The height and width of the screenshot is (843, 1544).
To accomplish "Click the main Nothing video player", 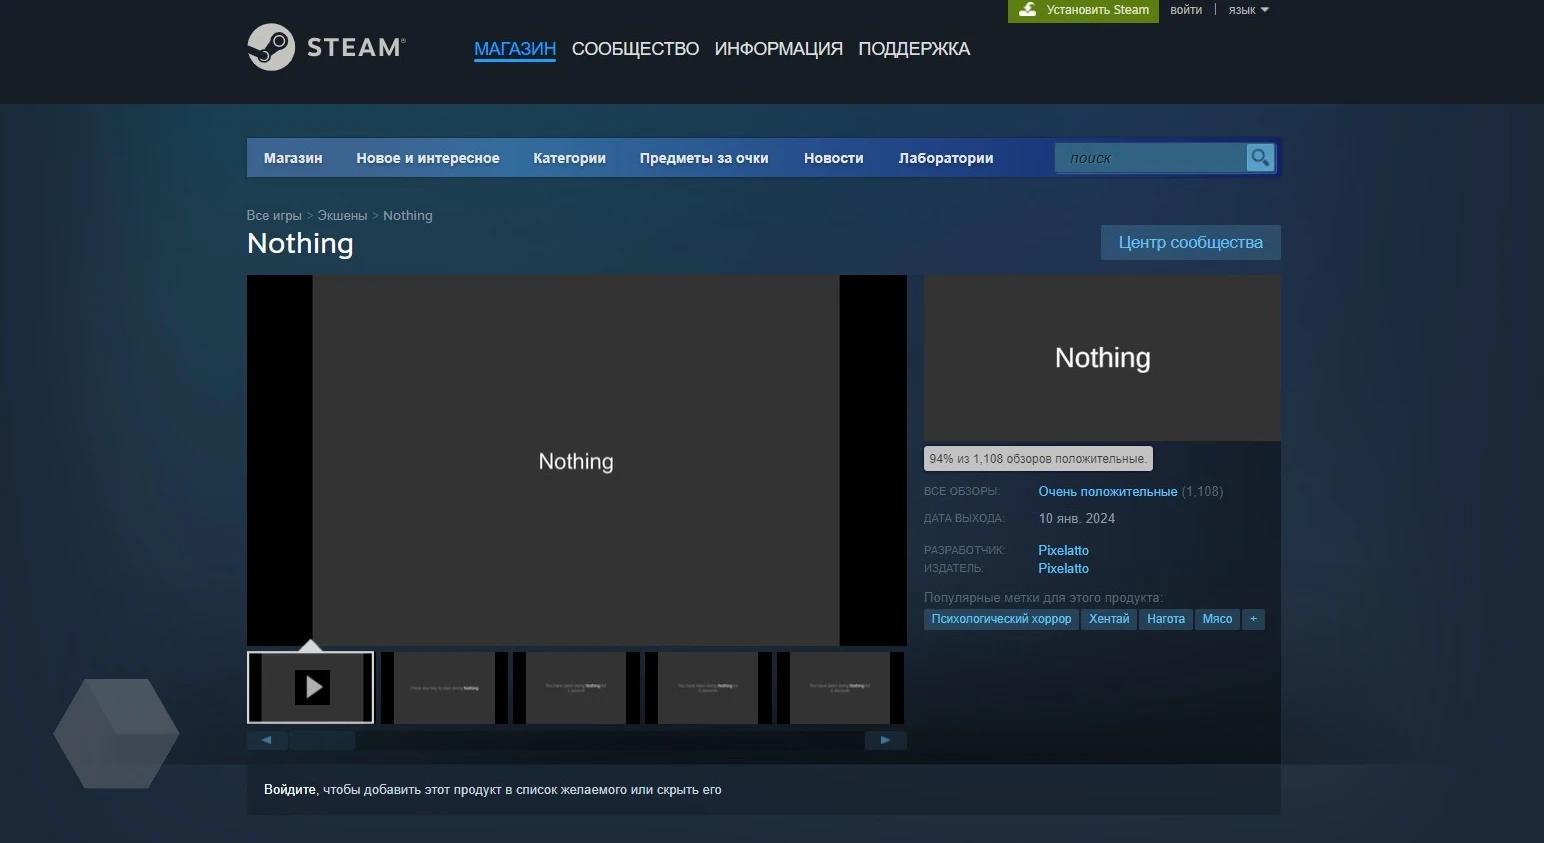I will click(x=576, y=460).
